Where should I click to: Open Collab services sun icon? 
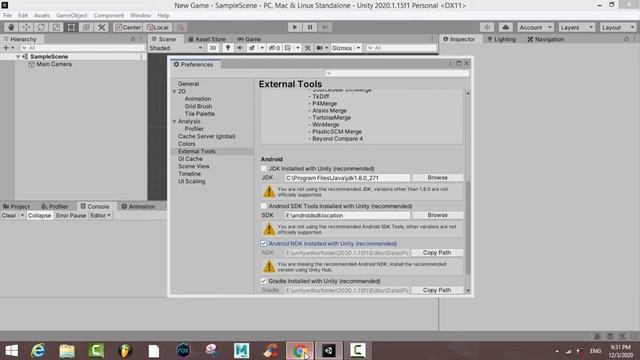point(487,27)
